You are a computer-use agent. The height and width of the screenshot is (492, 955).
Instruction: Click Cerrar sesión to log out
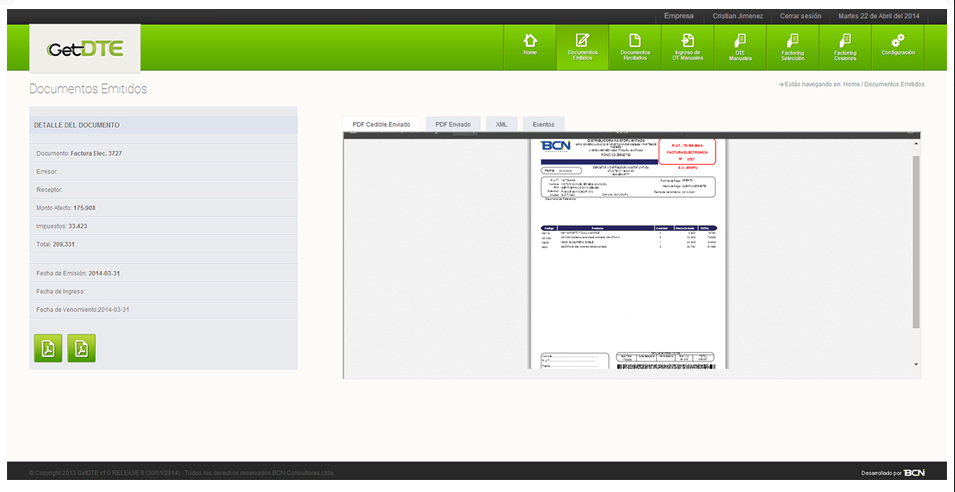[800, 16]
